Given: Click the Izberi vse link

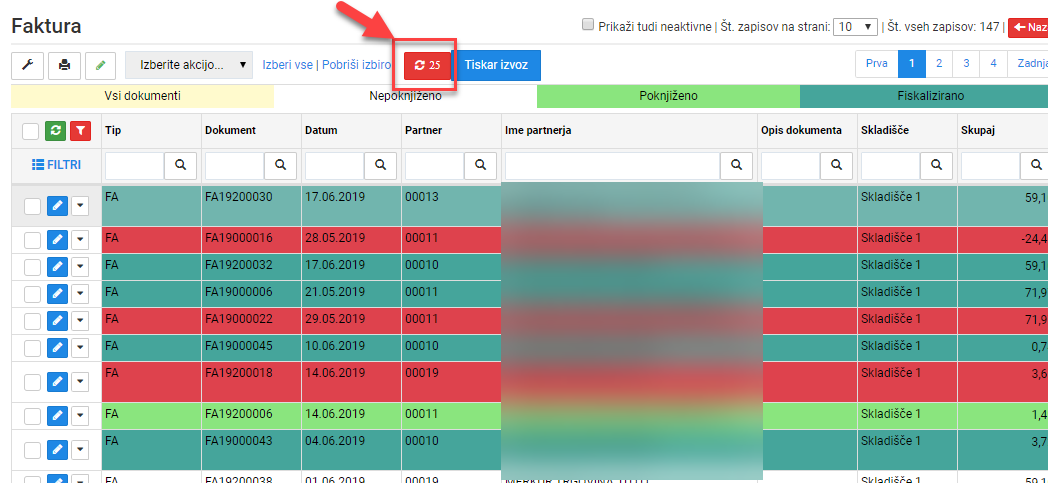Looking at the screenshot, I should pos(287,65).
